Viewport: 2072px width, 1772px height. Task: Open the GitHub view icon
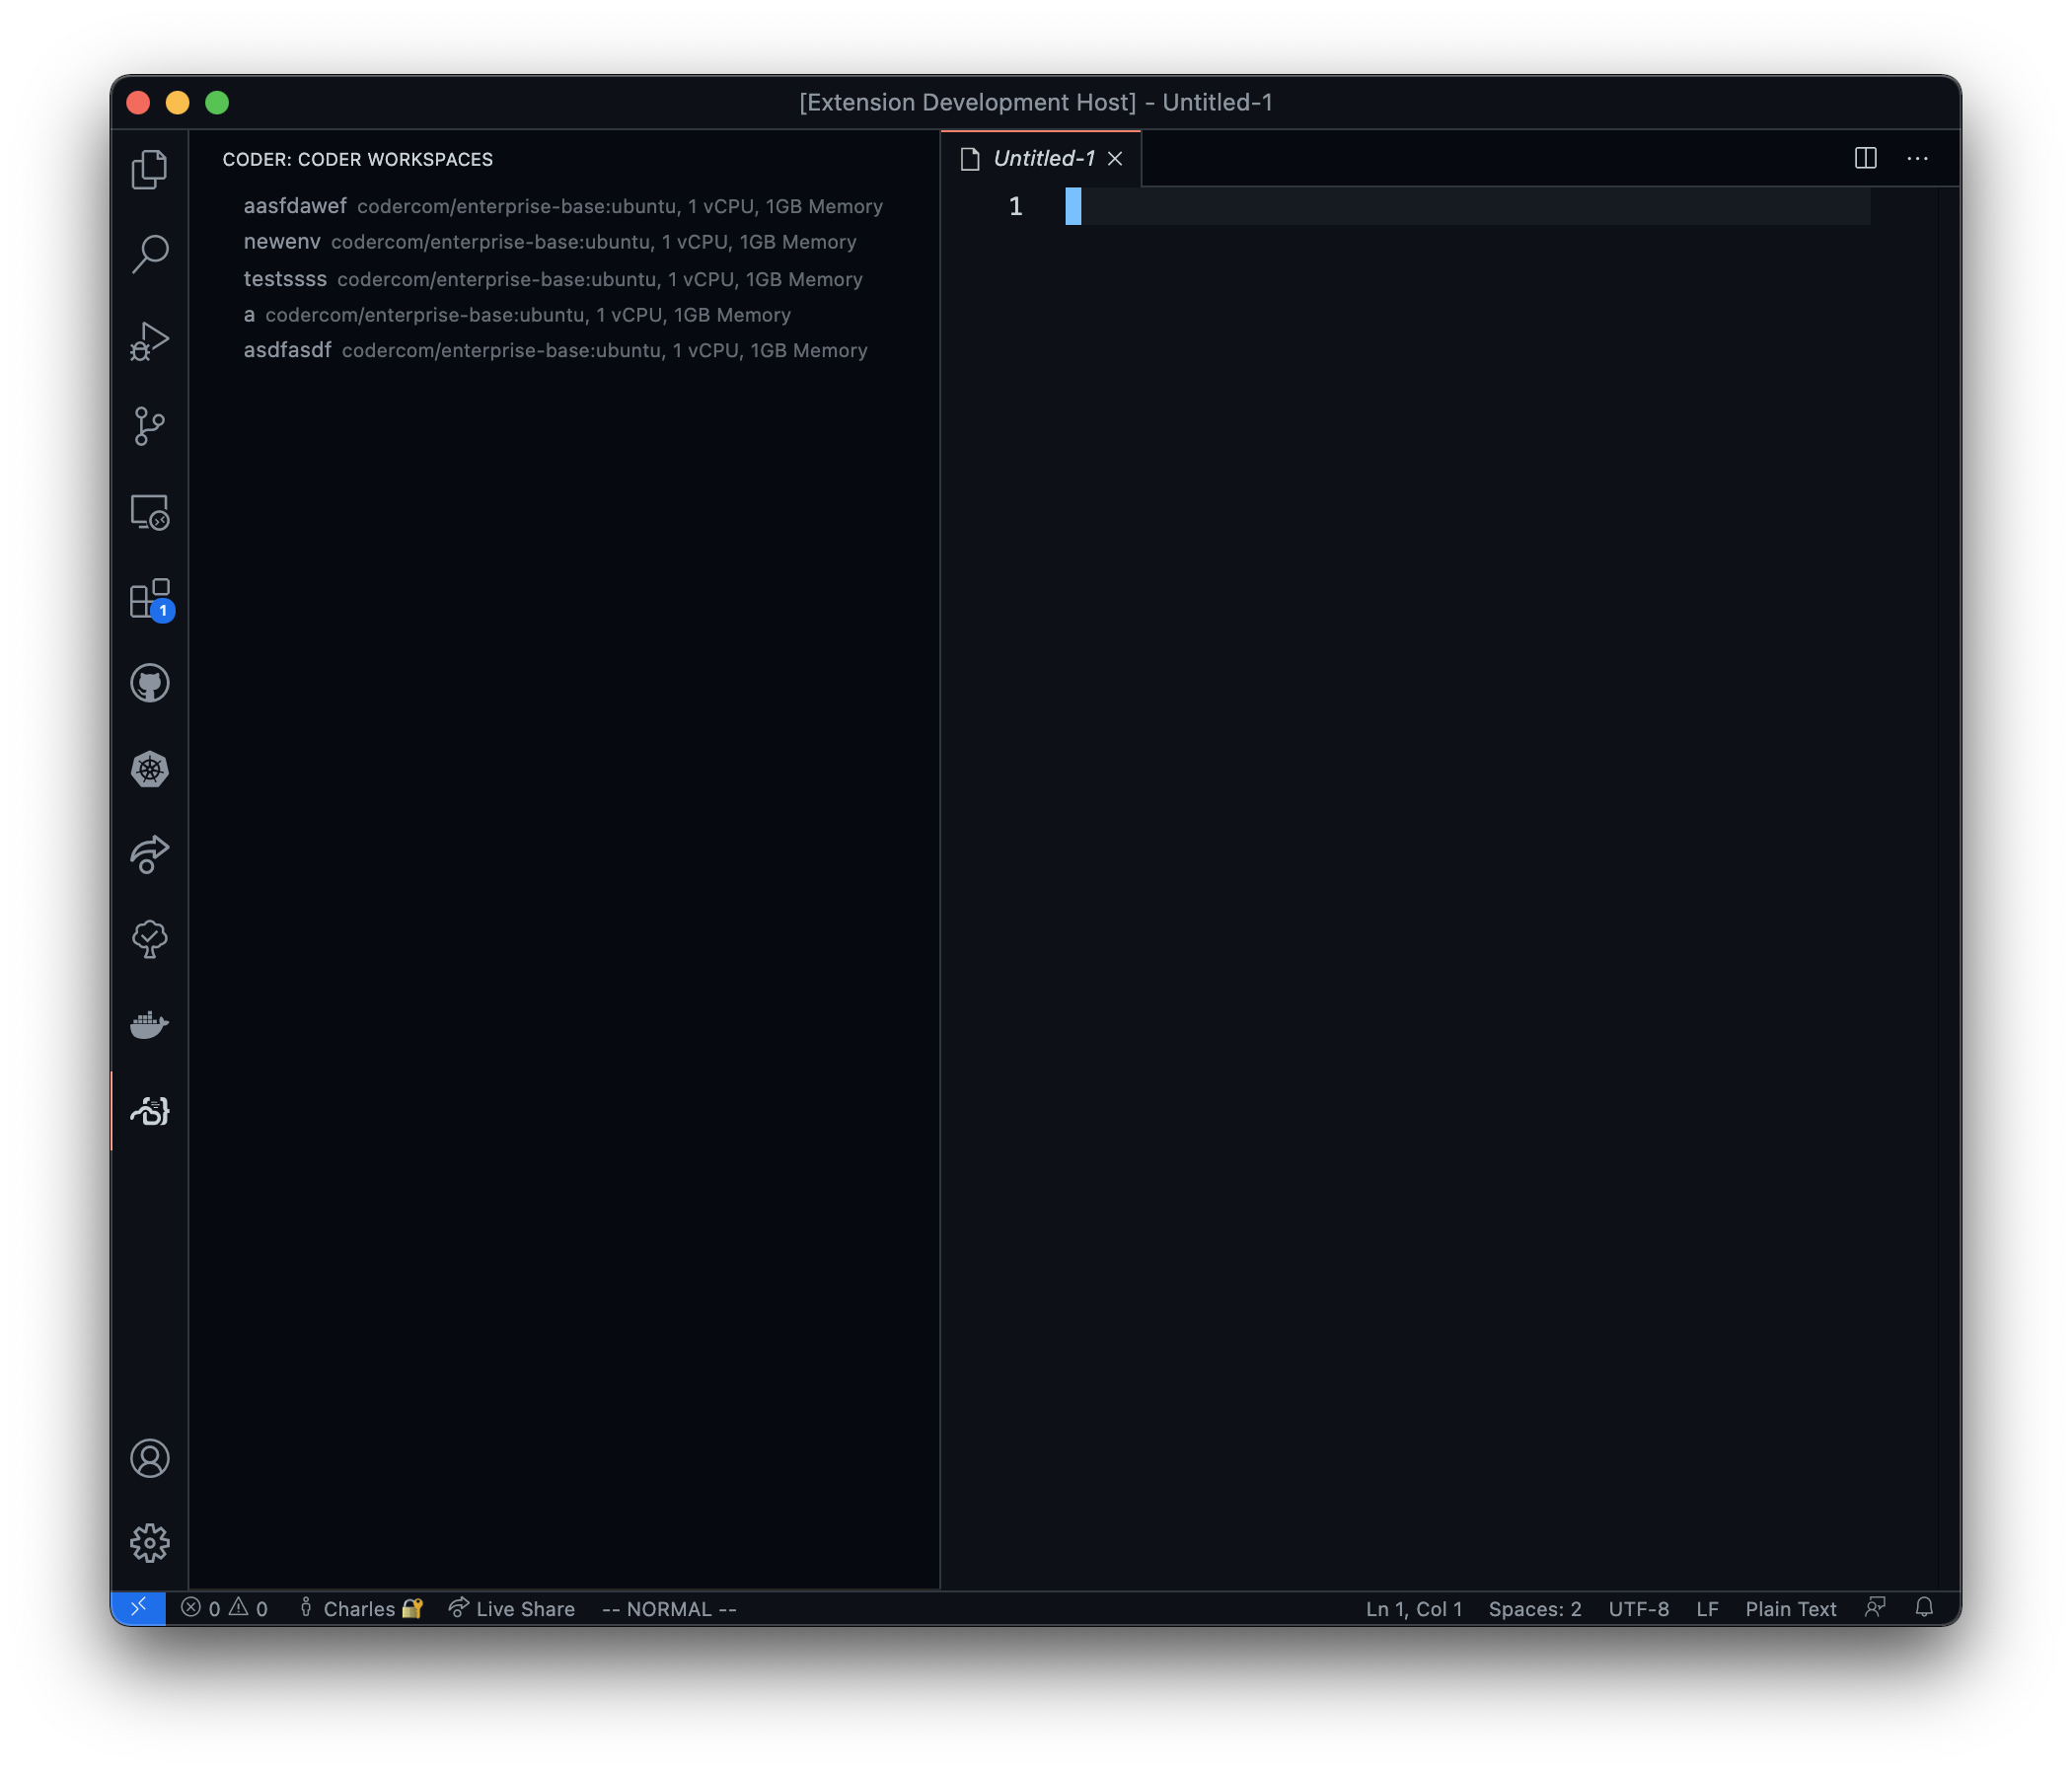click(x=149, y=684)
